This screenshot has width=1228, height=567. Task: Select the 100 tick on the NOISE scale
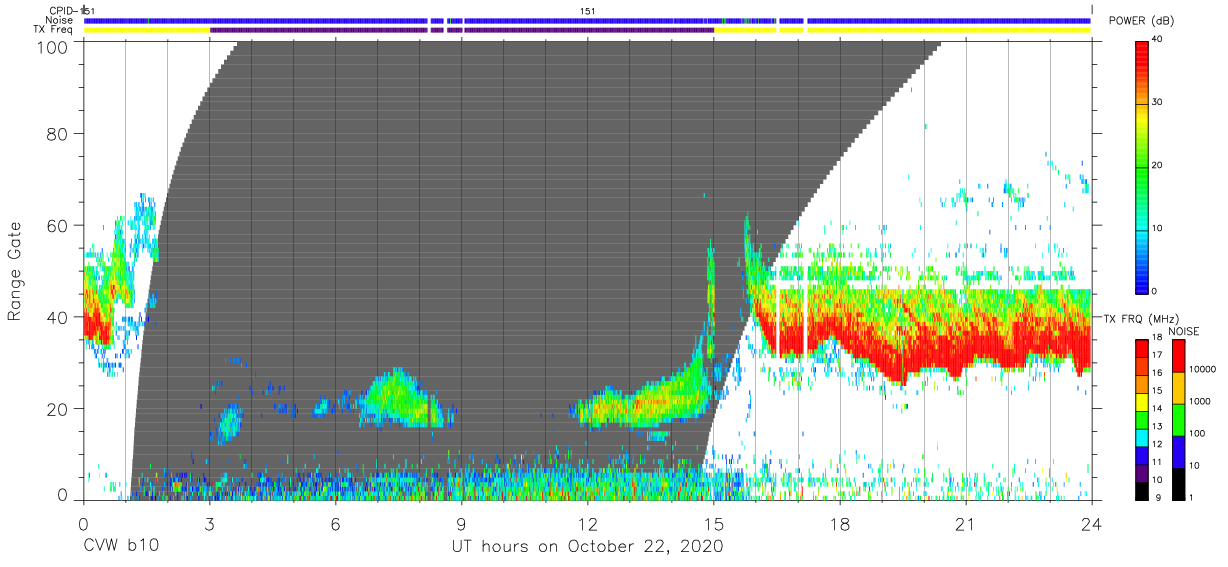1198,433
